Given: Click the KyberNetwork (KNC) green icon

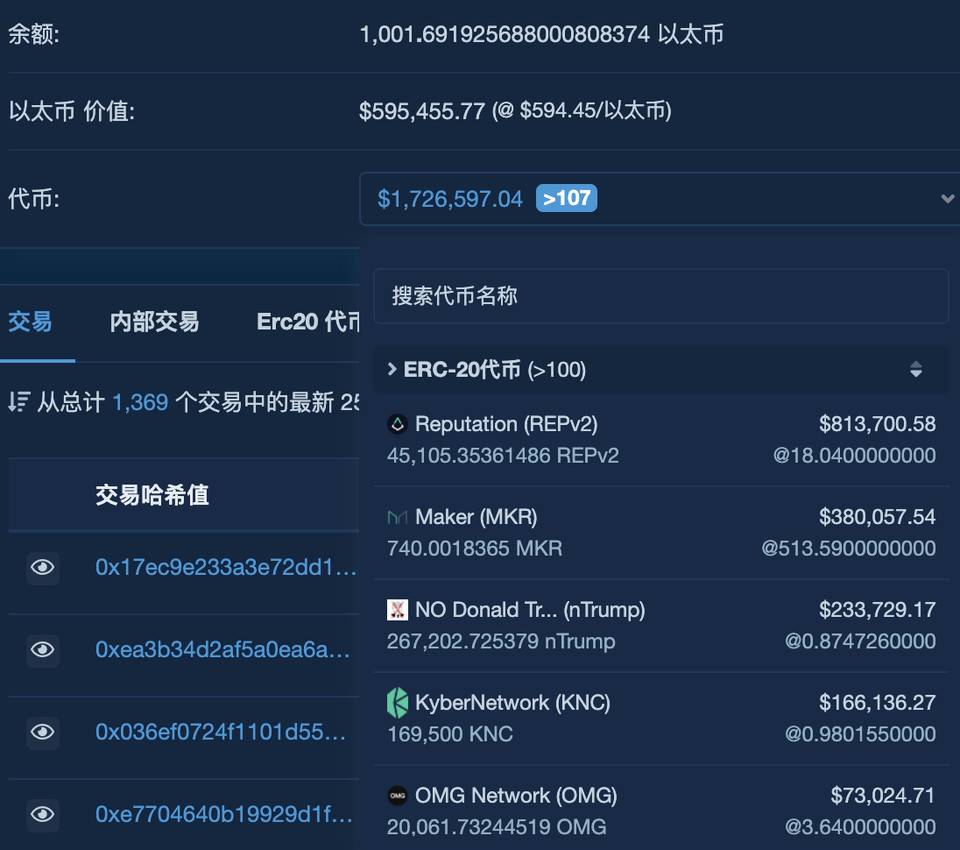Looking at the screenshot, I should [398, 702].
